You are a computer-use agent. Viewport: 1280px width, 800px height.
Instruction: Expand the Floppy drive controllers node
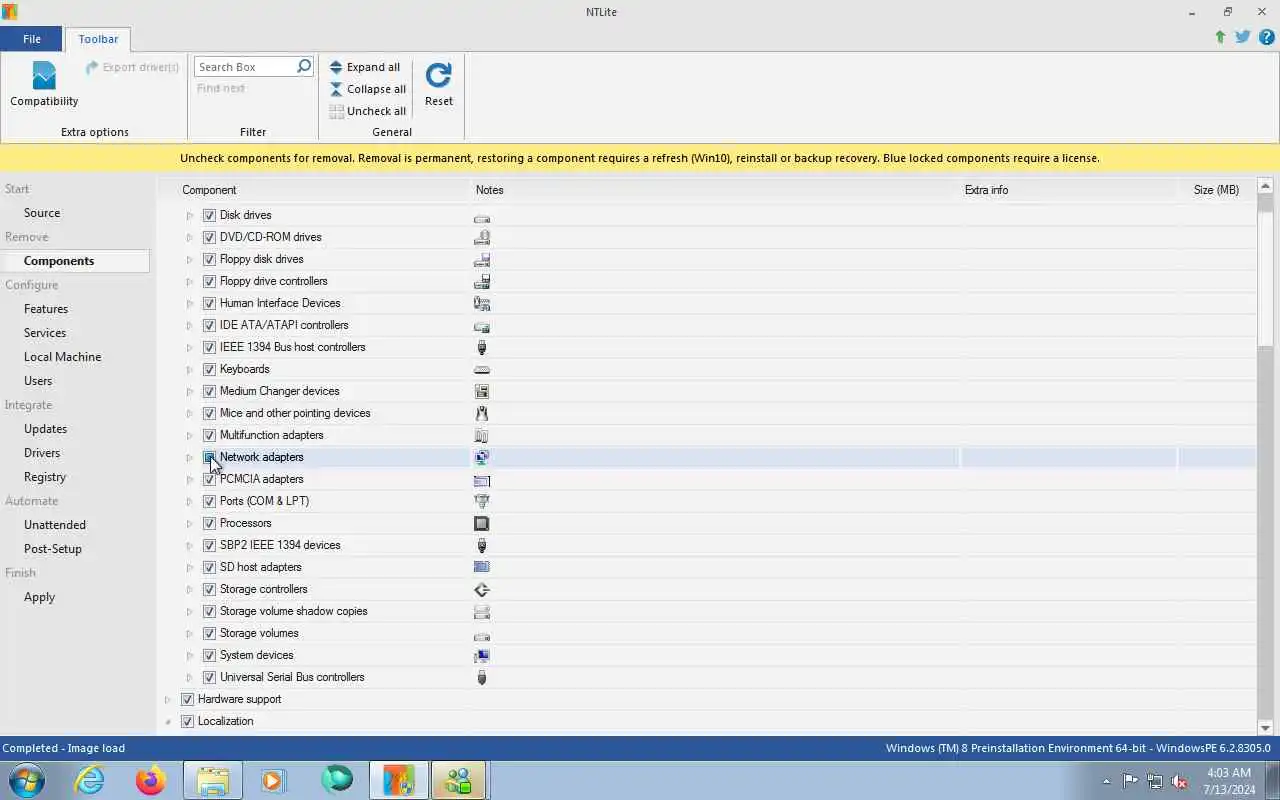(190, 281)
